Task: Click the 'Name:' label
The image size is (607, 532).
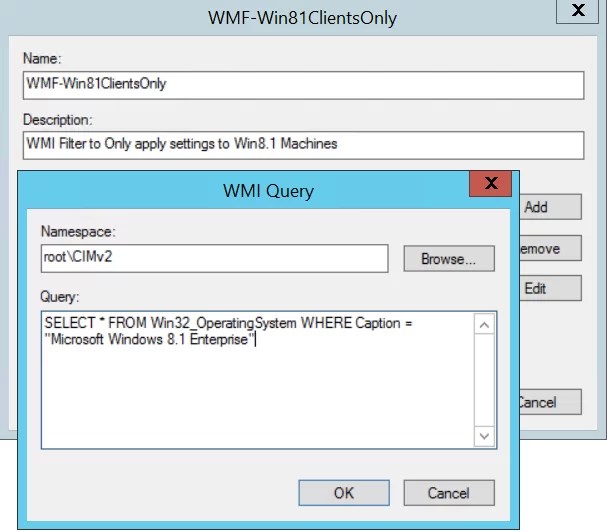Action: pyautogui.click(x=42, y=58)
